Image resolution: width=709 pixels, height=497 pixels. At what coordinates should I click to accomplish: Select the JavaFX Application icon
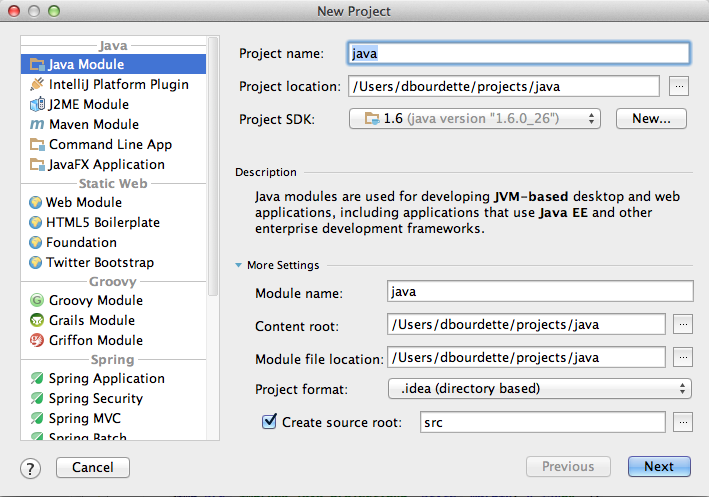pos(37,164)
